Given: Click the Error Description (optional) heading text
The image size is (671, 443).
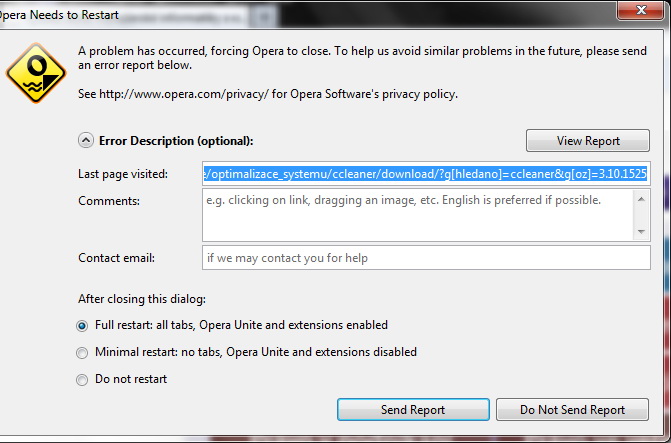Looking at the screenshot, I should (x=176, y=141).
